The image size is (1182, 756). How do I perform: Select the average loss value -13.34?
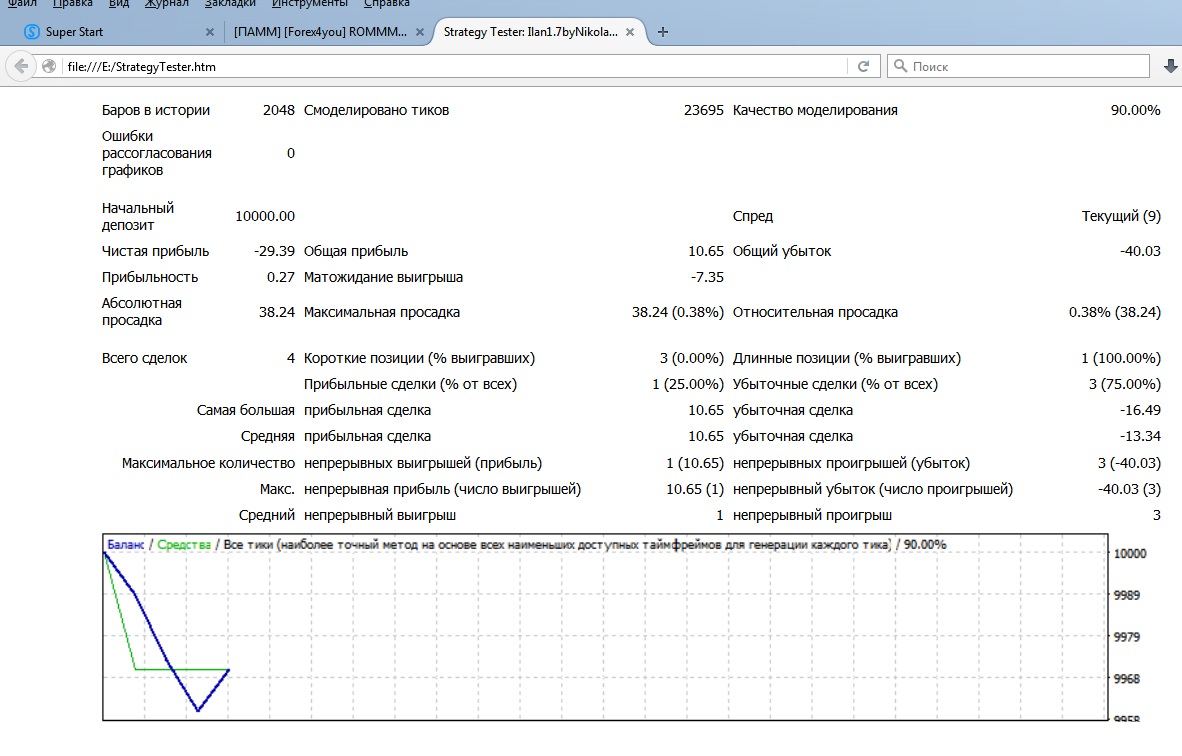click(1140, 436)
